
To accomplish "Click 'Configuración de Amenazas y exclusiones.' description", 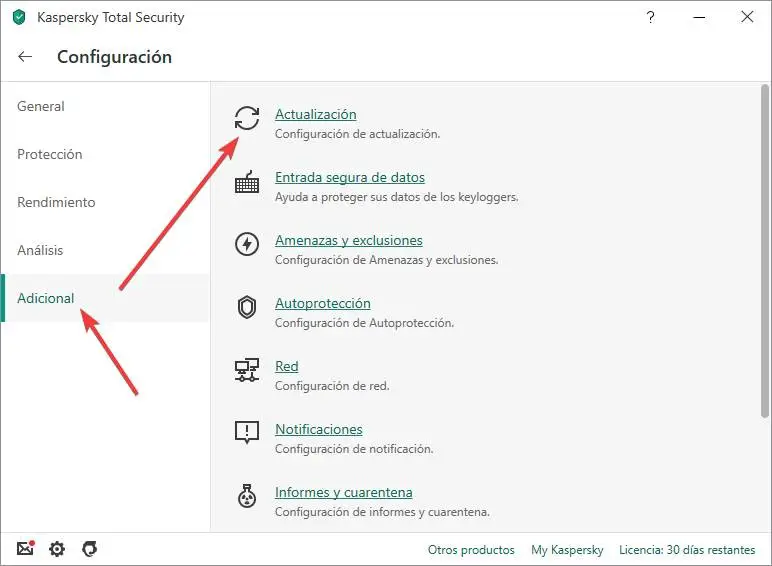I will pyautogui.click(x=386, y=260).
